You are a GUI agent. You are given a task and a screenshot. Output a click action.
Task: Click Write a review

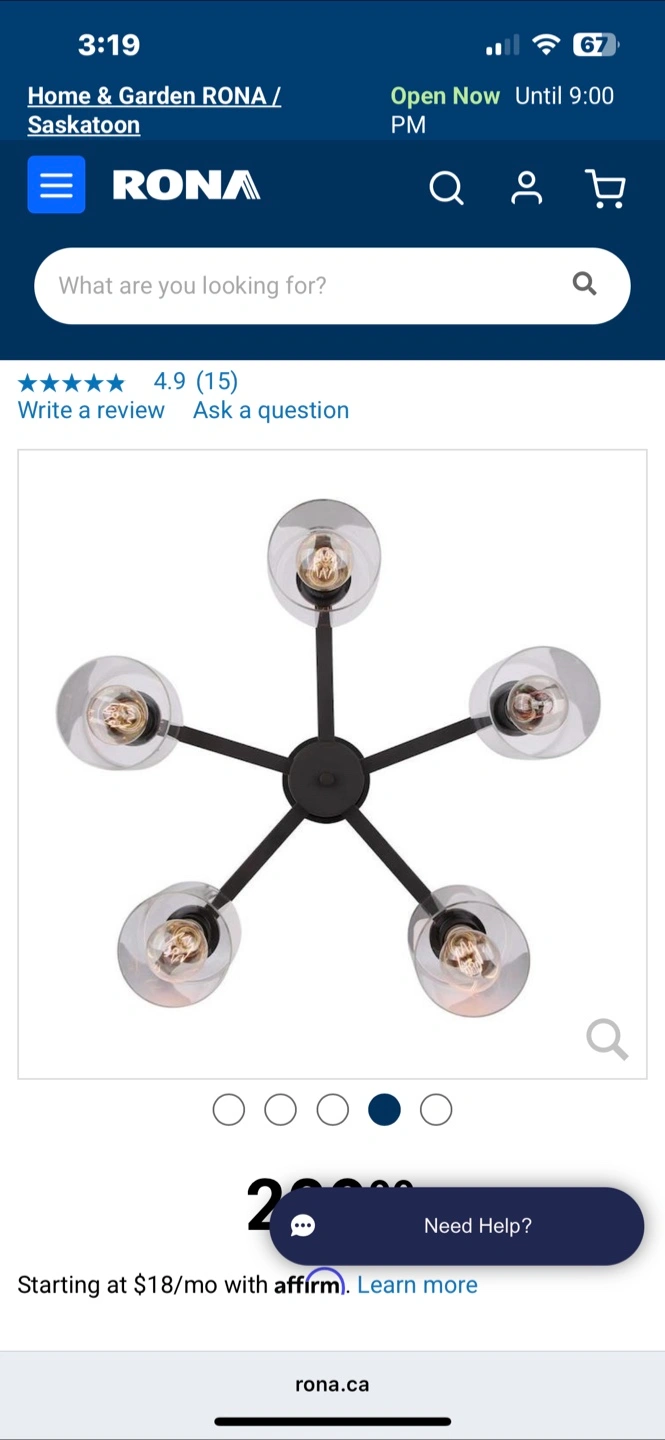[x=91, y=410]
